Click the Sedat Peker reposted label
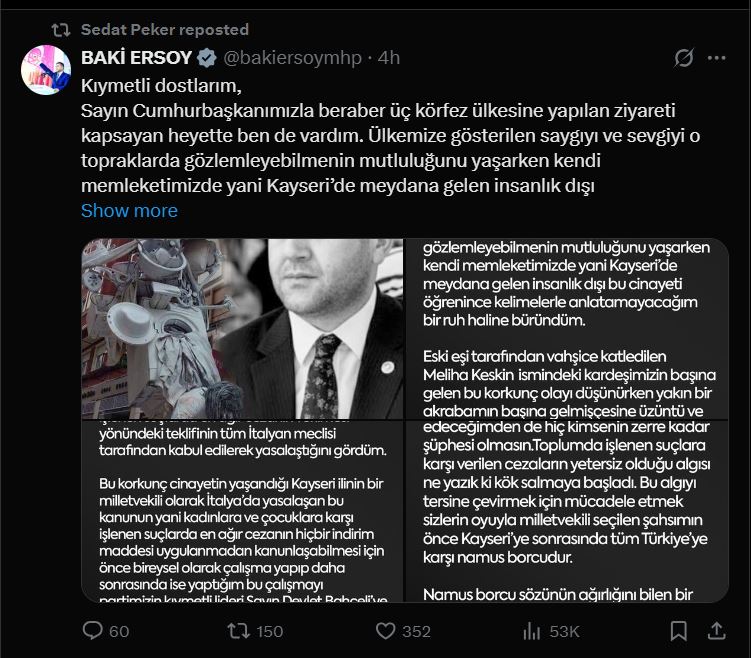751x658 pixels. 164,30
